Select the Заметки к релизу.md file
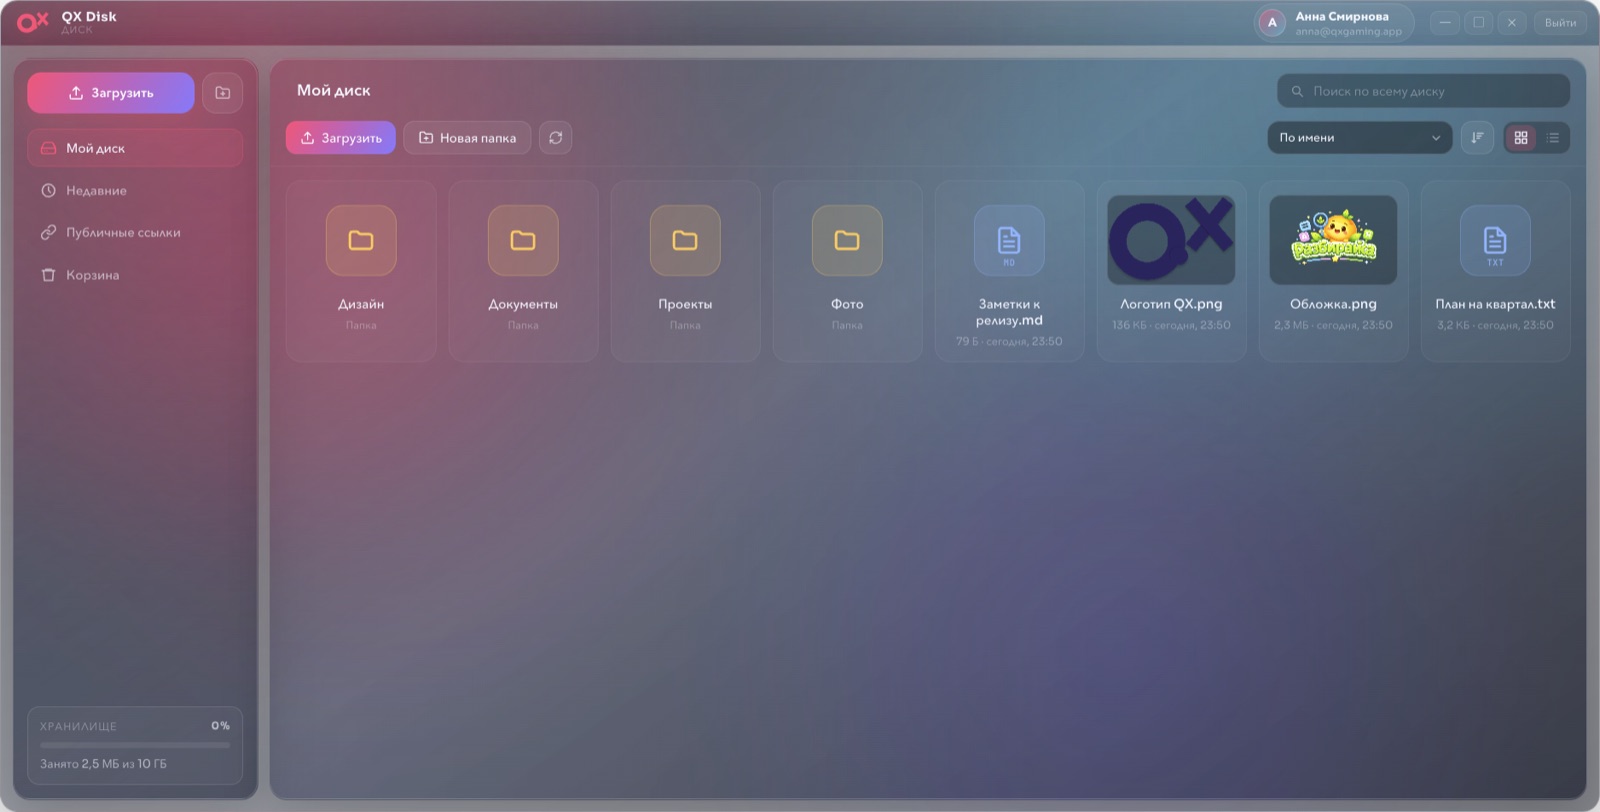The height and width of the screenshot is (812, 1600). pyautogui.click(x=1009, y=271)
